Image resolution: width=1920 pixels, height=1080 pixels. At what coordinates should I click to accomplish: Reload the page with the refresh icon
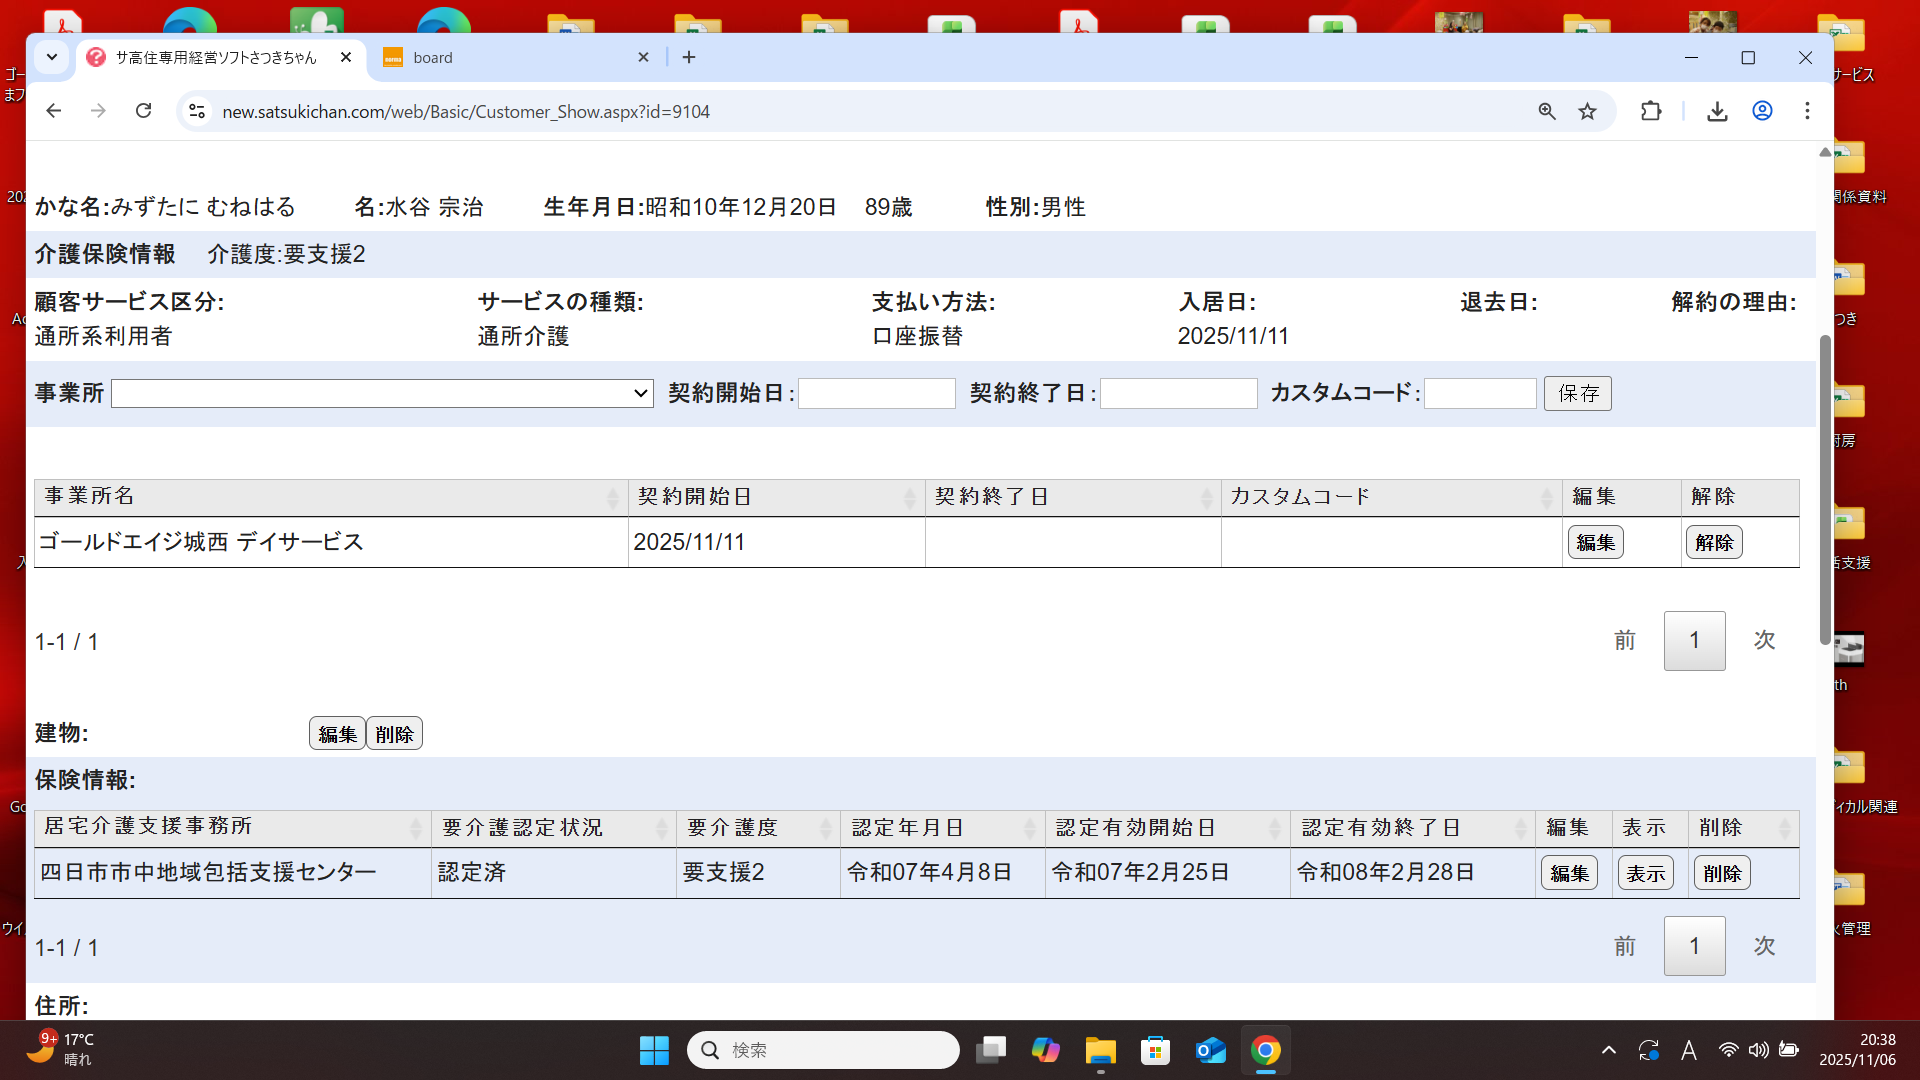[x=144, y=111]
